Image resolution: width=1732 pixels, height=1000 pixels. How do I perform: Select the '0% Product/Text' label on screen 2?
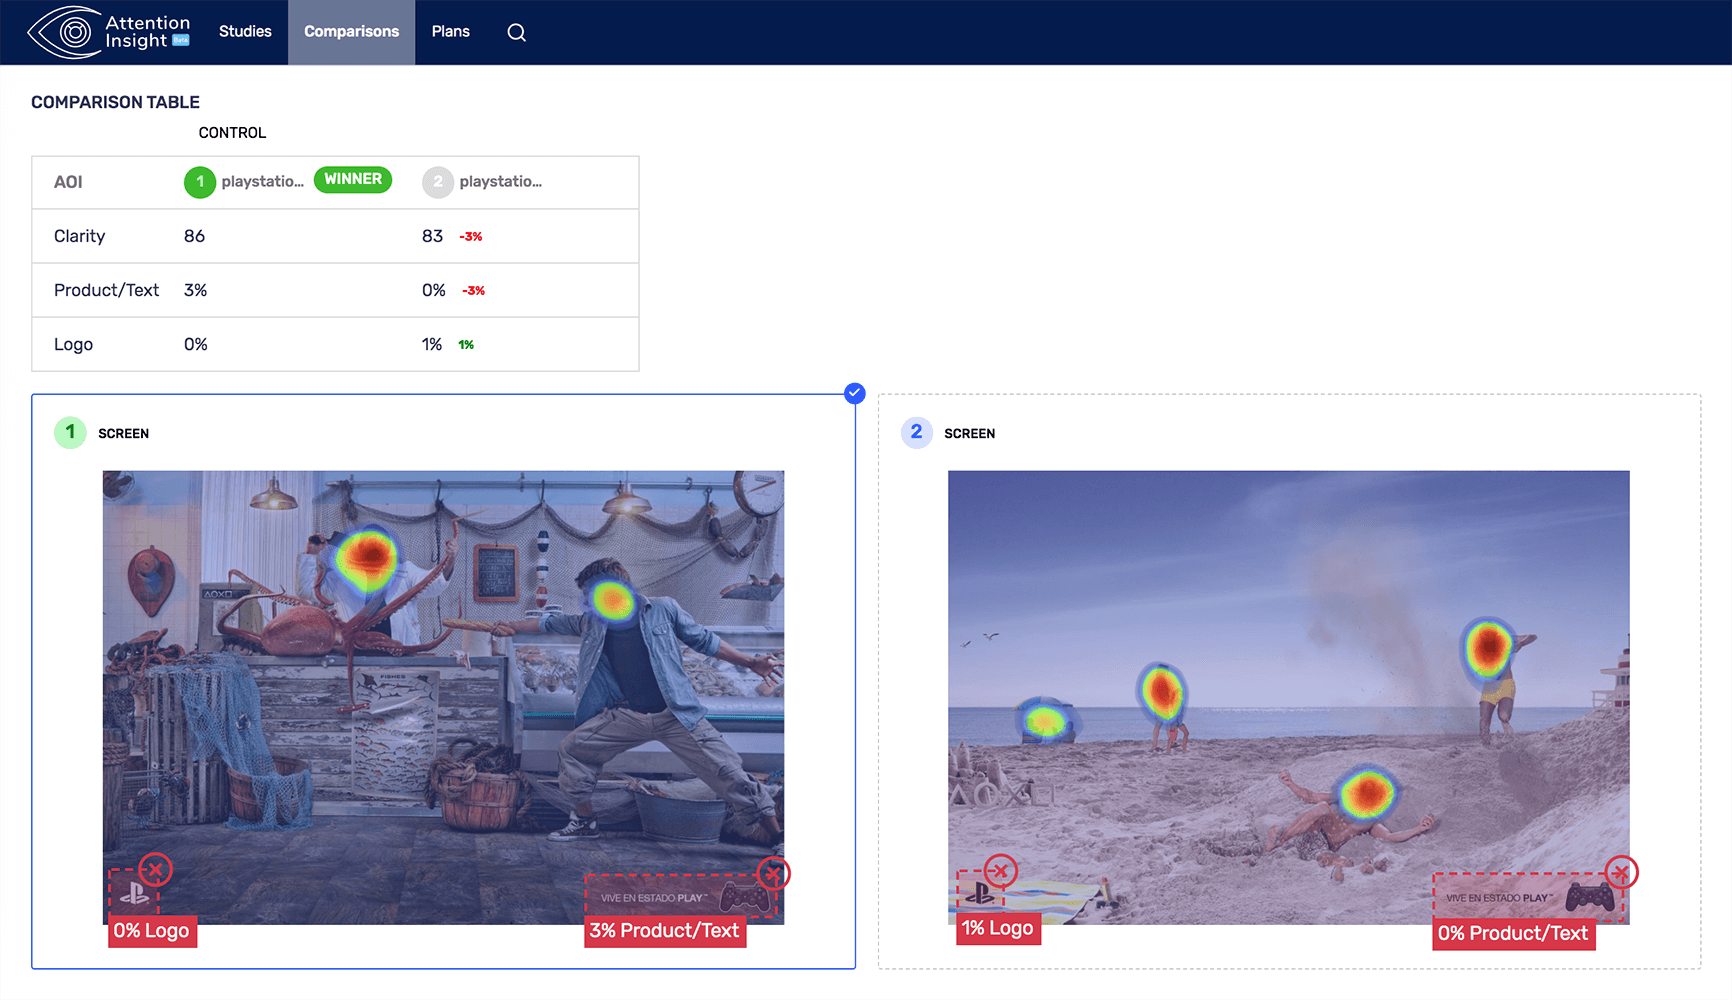click(x=1513, y=934)
